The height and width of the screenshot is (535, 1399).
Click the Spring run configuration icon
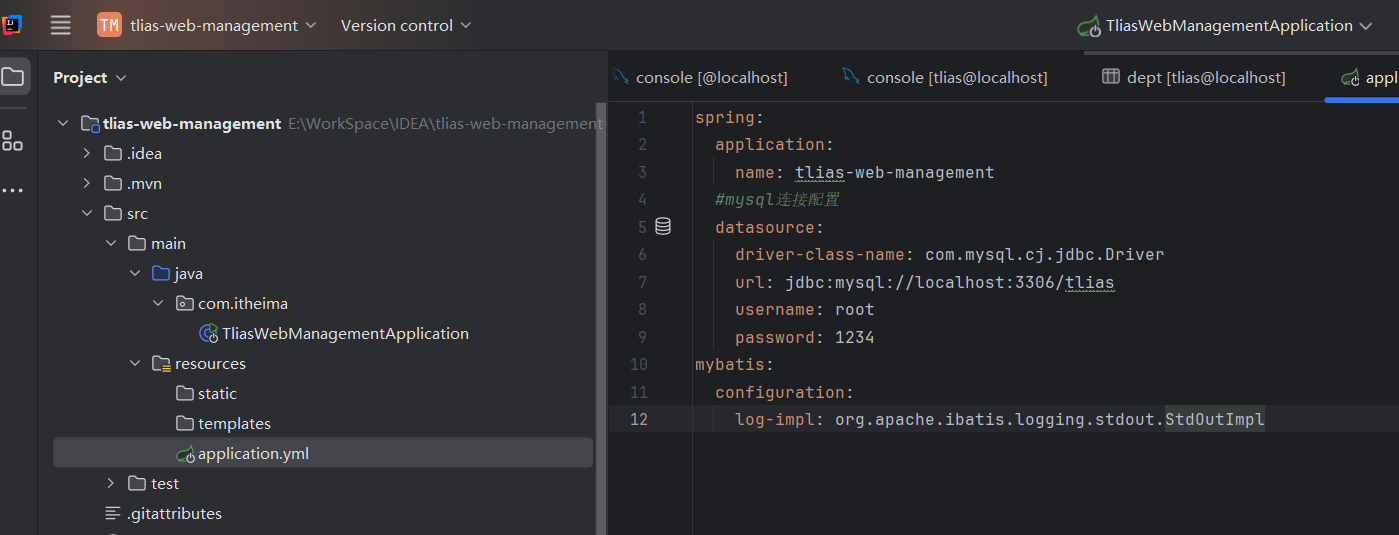[x=1089, y=26]
